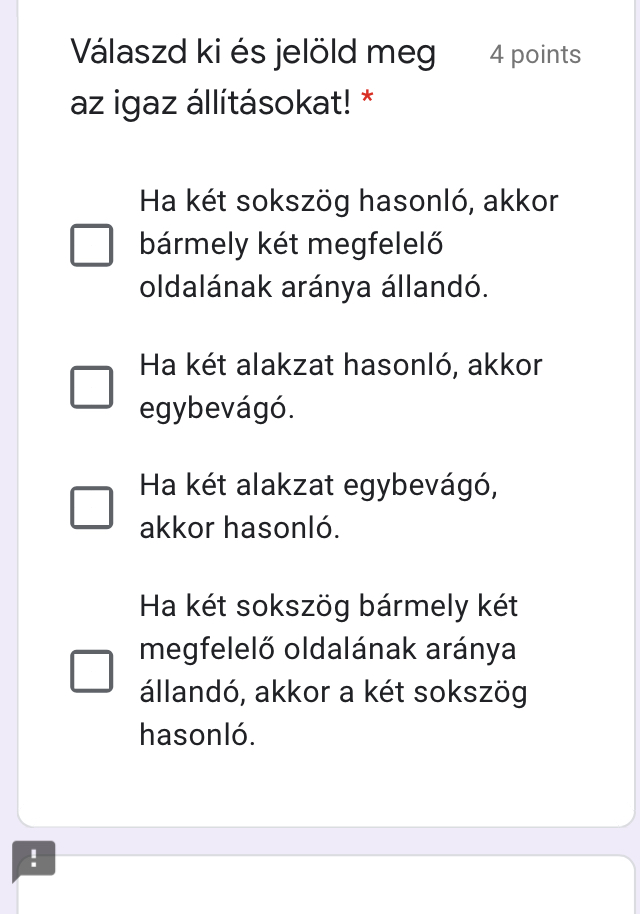Click the 'Ha két alakzat hasonló, akkor' label
Image resolution: width=640 pixels, height=914 pixels.
[341, 365]
